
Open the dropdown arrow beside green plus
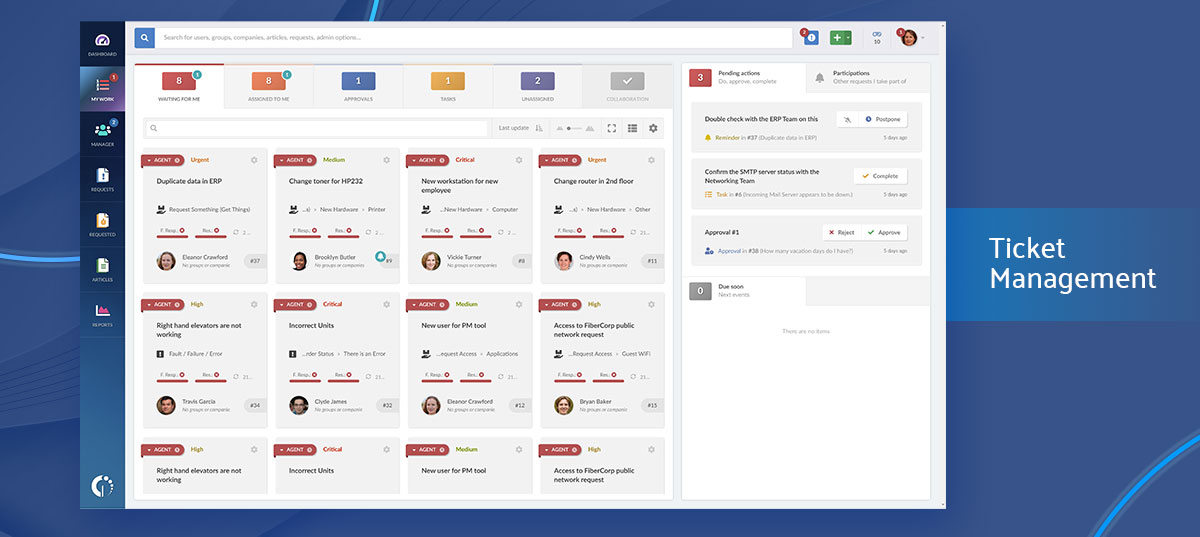(x=849, y=38)
